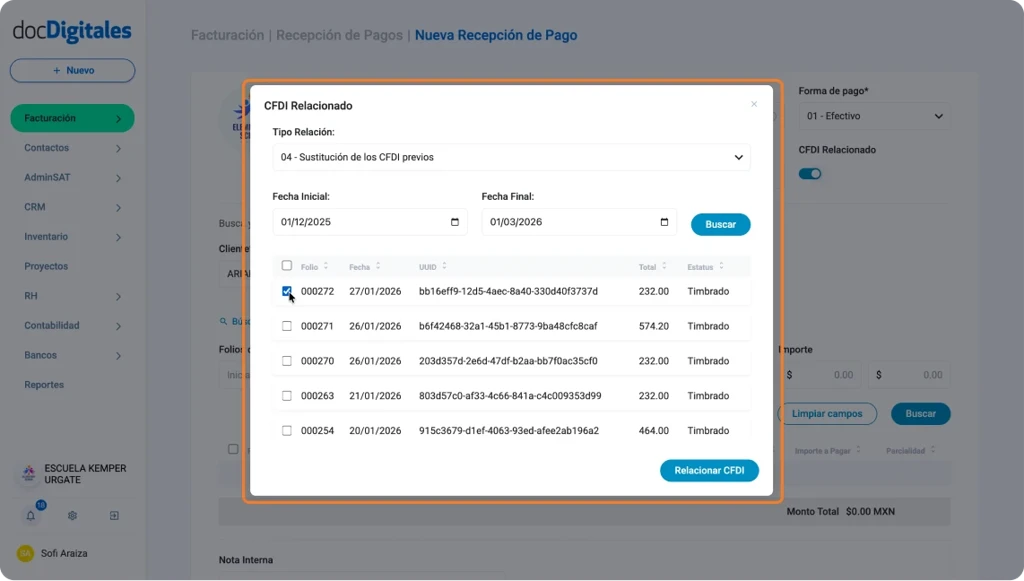Uncheck the folio 000272 checkbox
This screenshot has width=1024, height=581.
point(287,291)
